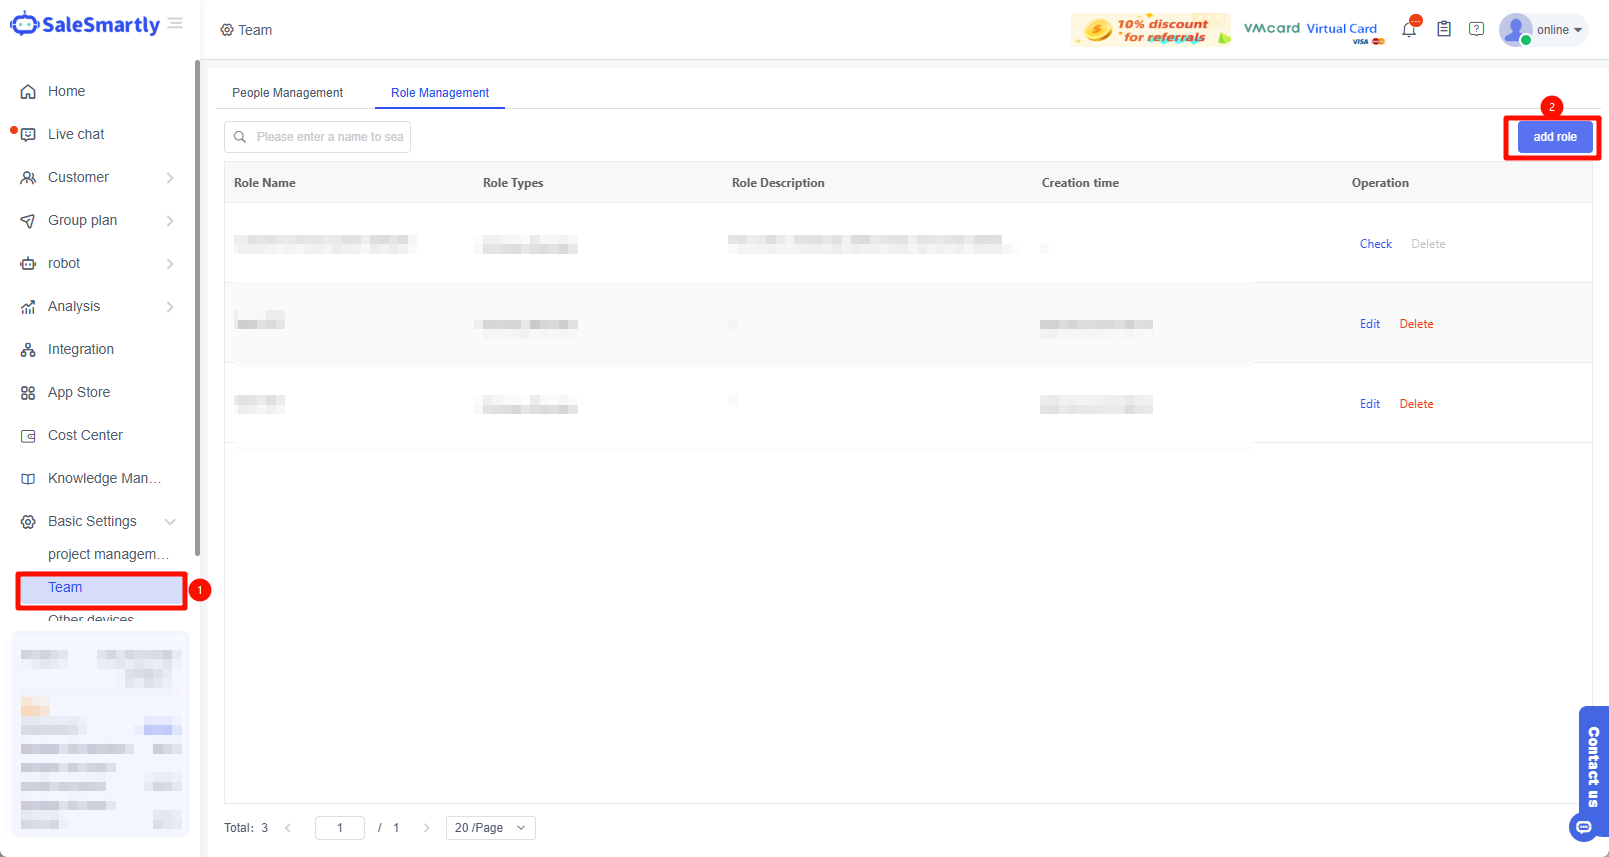Expand the robot submenu chevron
Image resolution: width=1609 pixels, height=857 pixels.
(x=170, y=264)
